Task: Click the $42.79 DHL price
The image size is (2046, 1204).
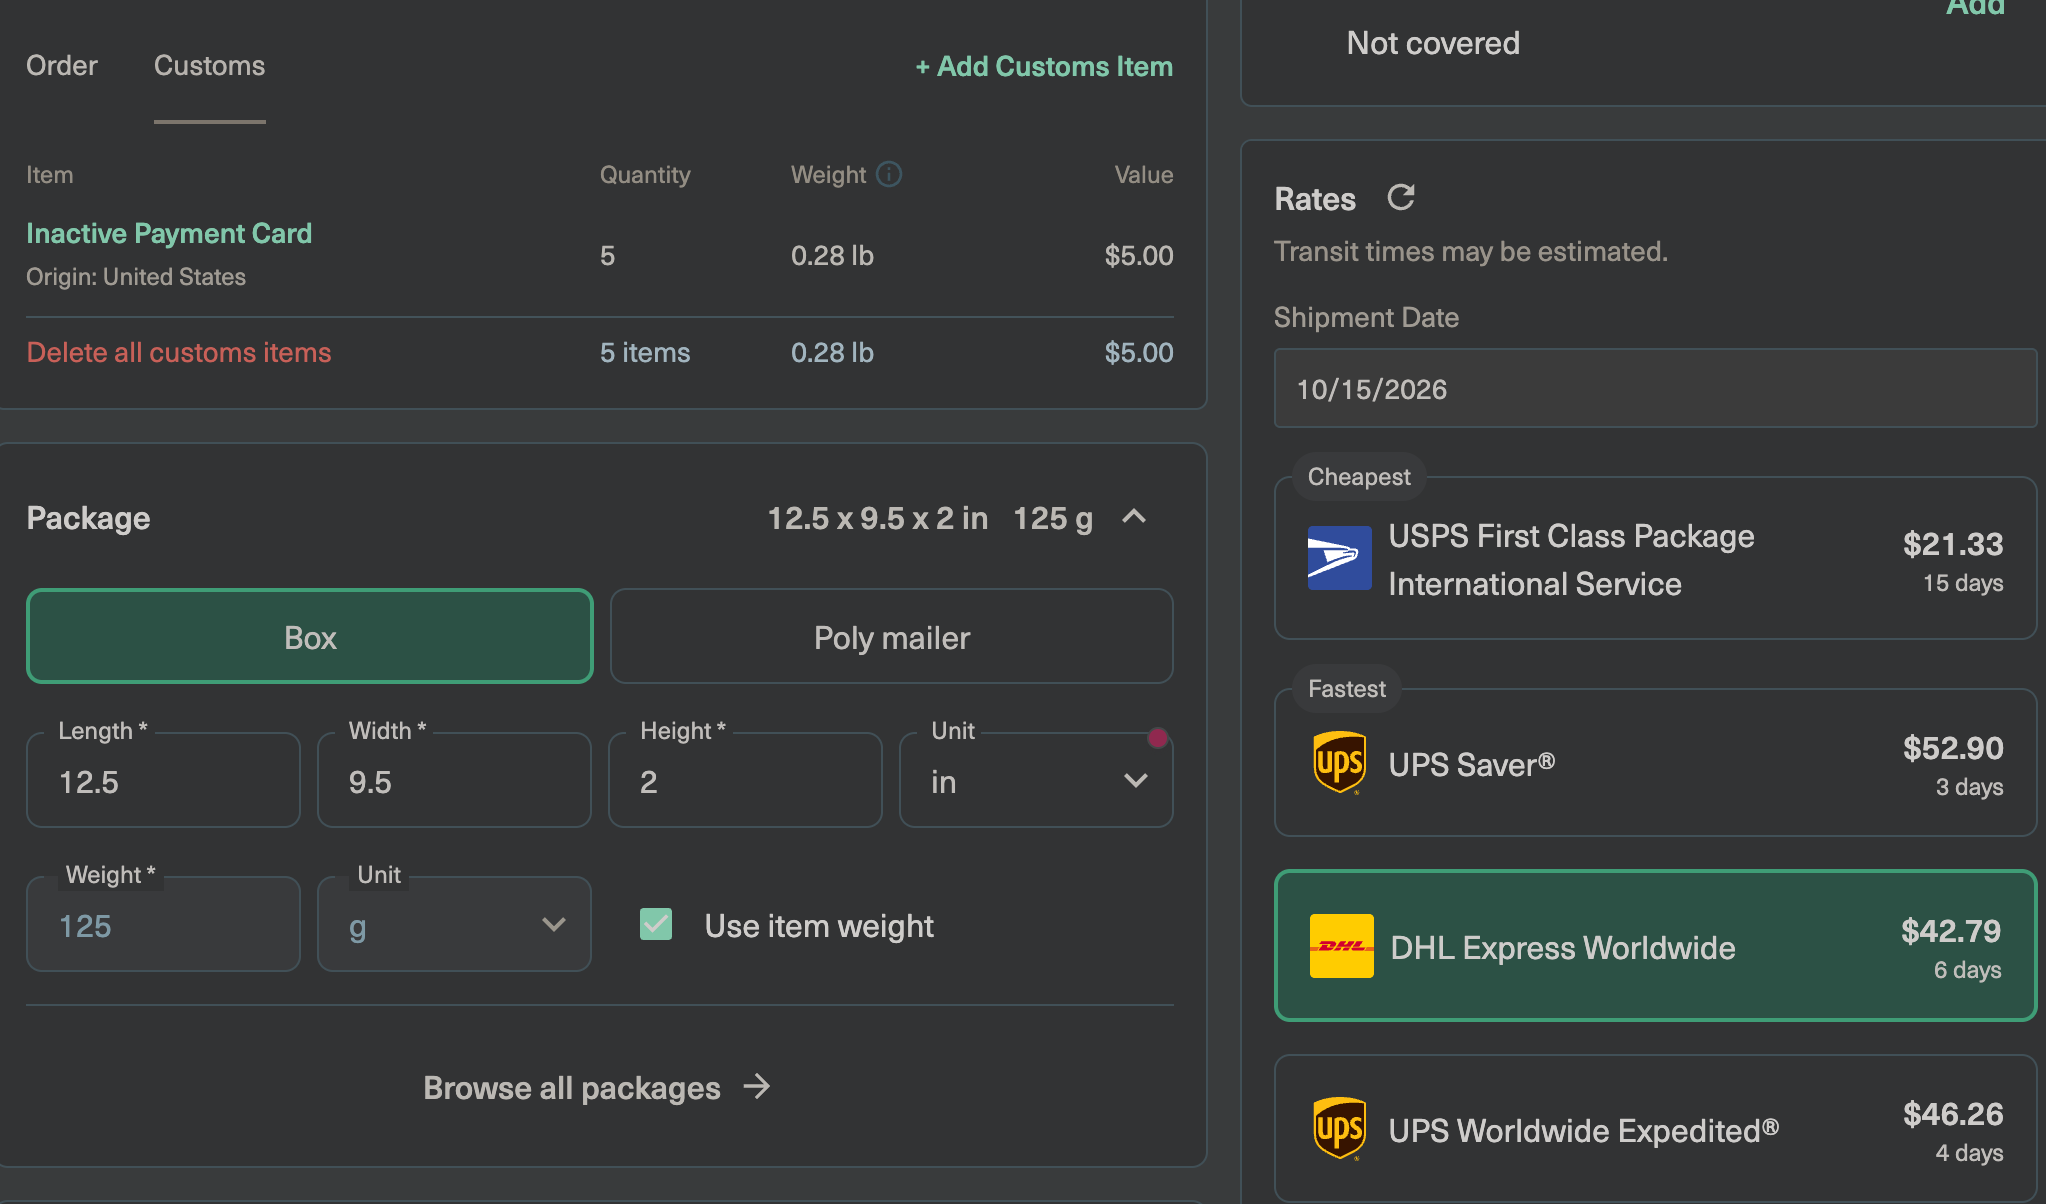Action: [x=1951, y=930]
